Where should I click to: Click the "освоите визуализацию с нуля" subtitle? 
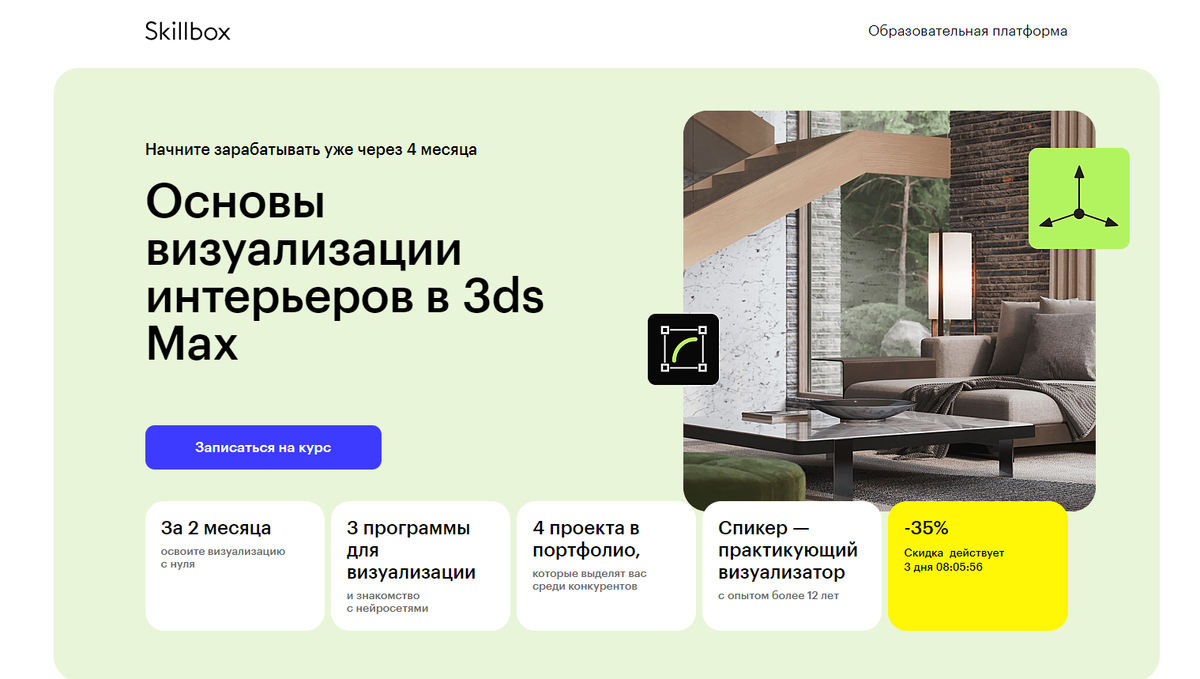point(223,558)
